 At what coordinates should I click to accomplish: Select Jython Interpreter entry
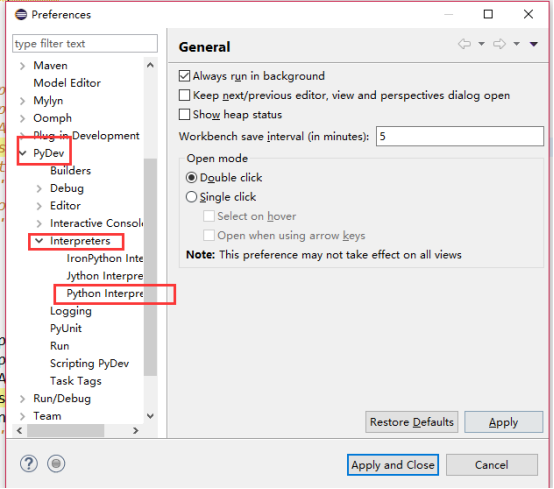[x=105, y=276]
